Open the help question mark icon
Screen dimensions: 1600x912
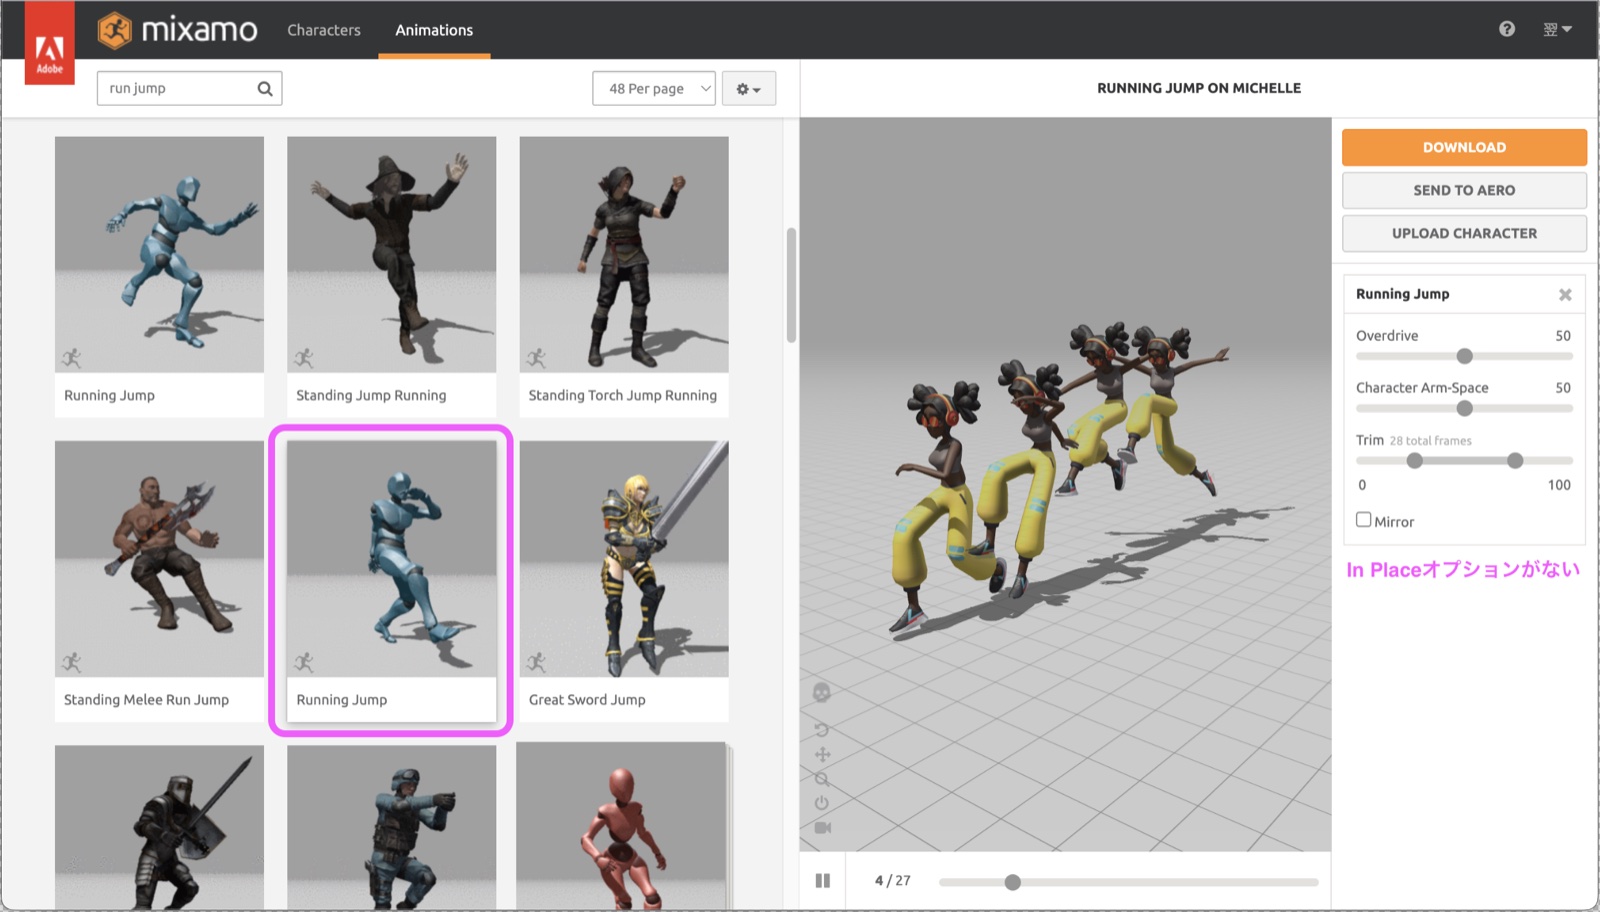coord(1507,29)
